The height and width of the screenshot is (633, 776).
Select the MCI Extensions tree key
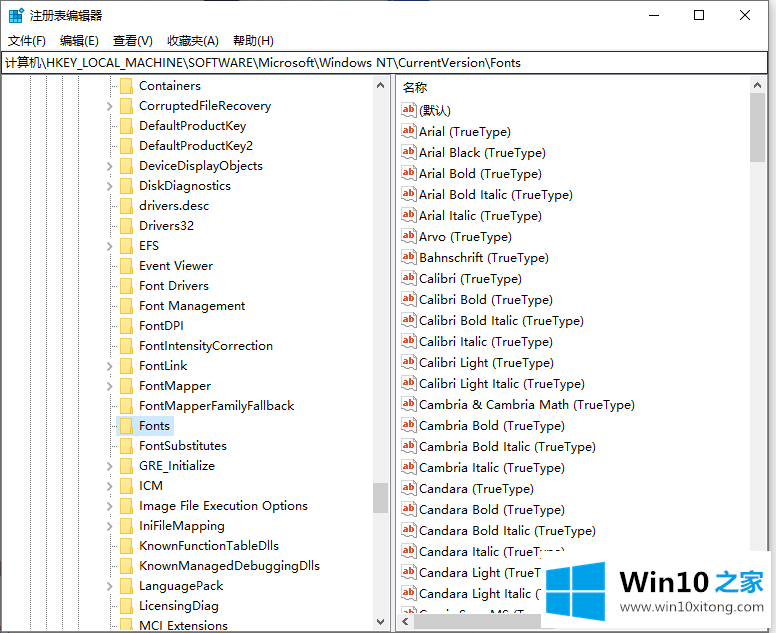coord(183,625)
